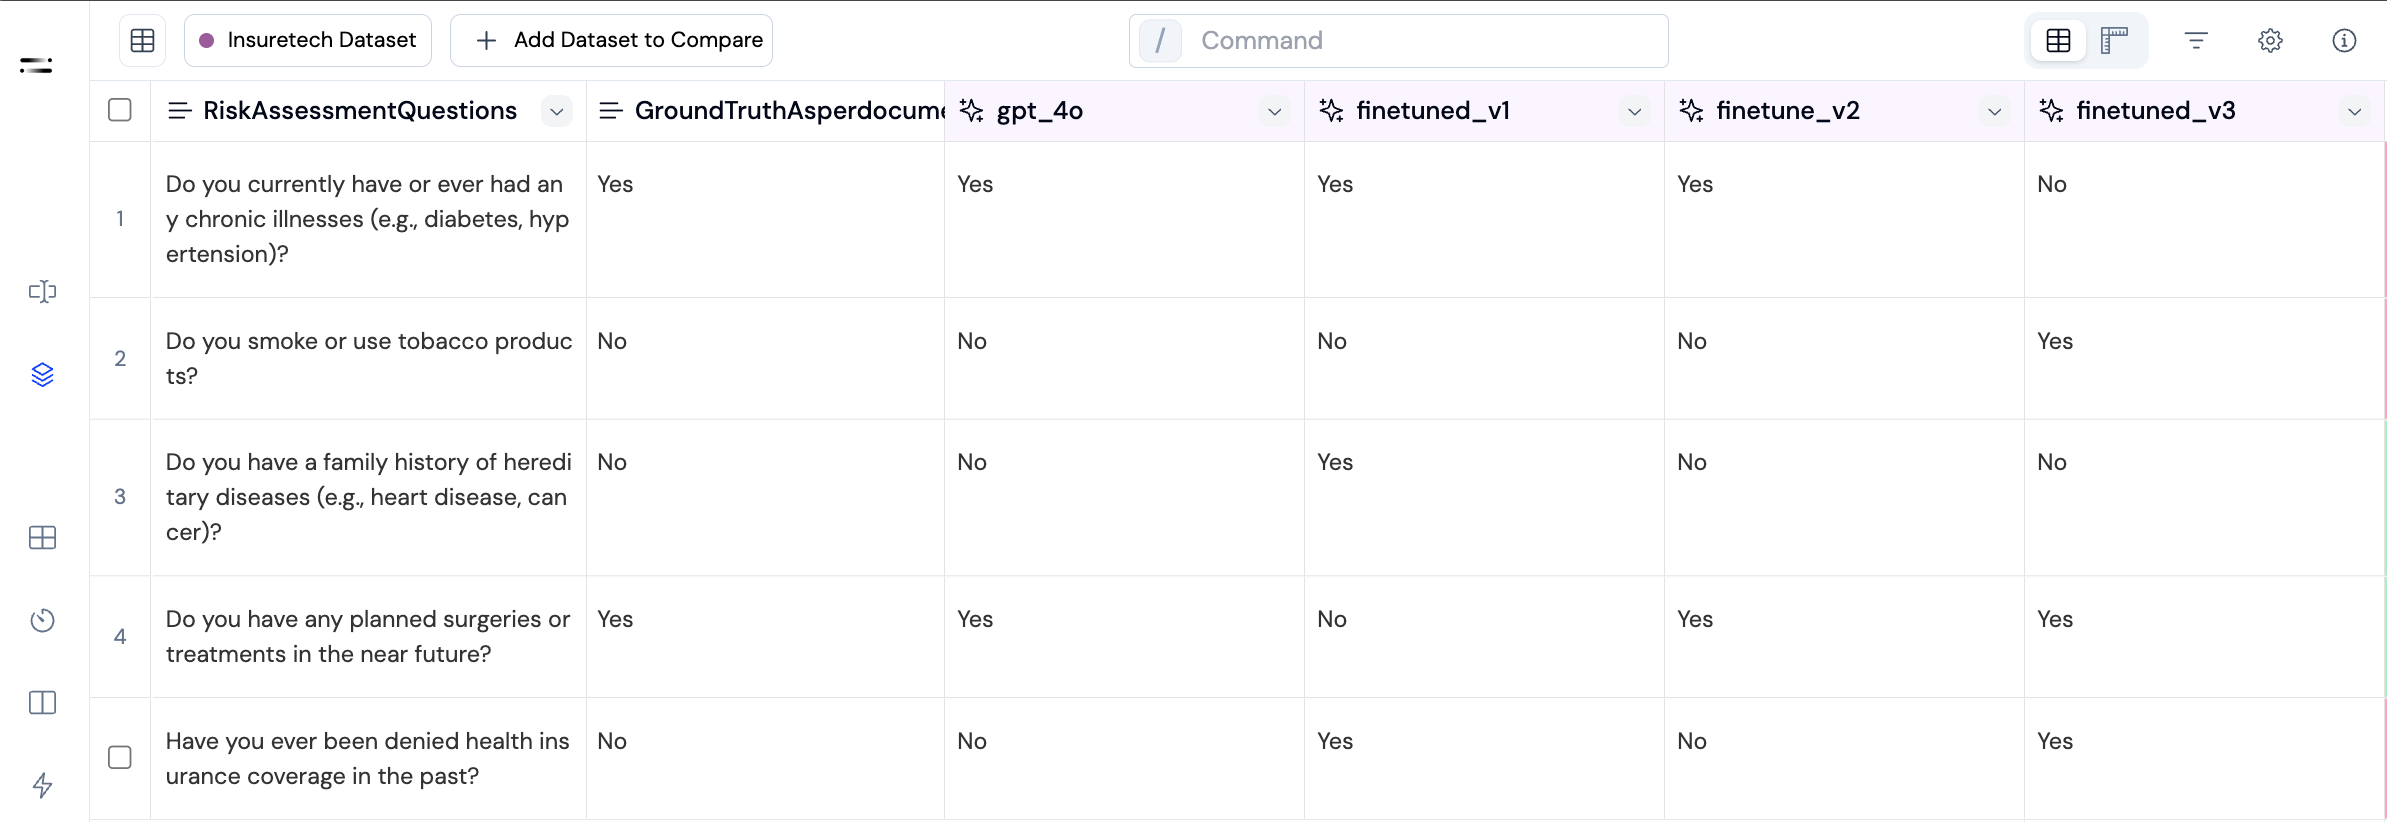Open settings gear icon in top toolbar
The height and width of the screenshot is (822, 2387).
coord(2270,41)
